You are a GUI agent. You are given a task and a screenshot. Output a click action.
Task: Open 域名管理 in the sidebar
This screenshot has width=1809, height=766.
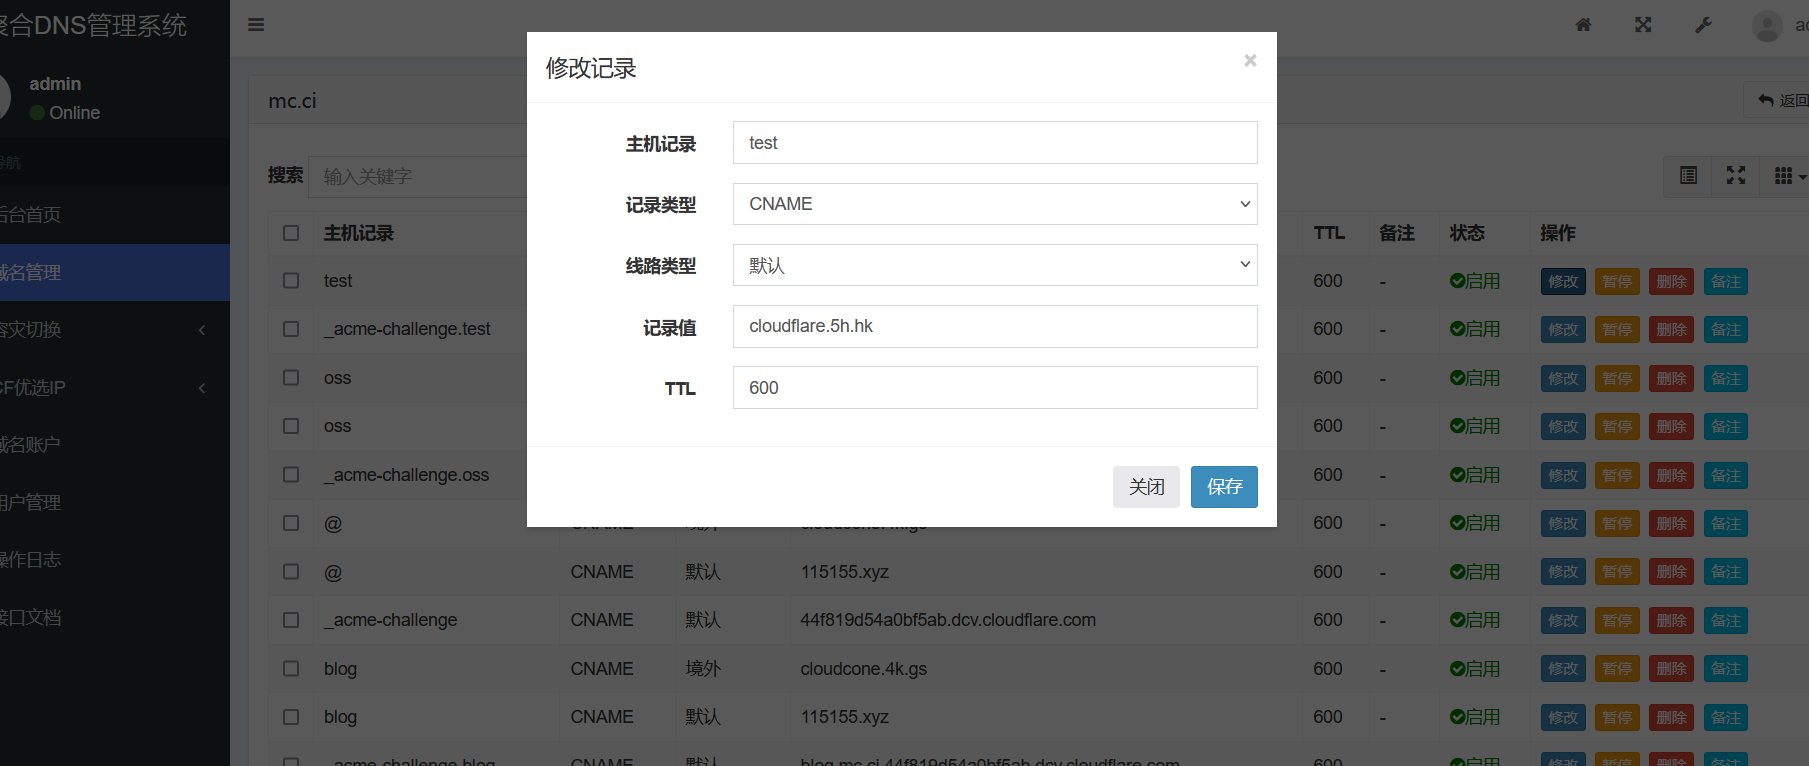pyautogui.click(x=115, y=272)
